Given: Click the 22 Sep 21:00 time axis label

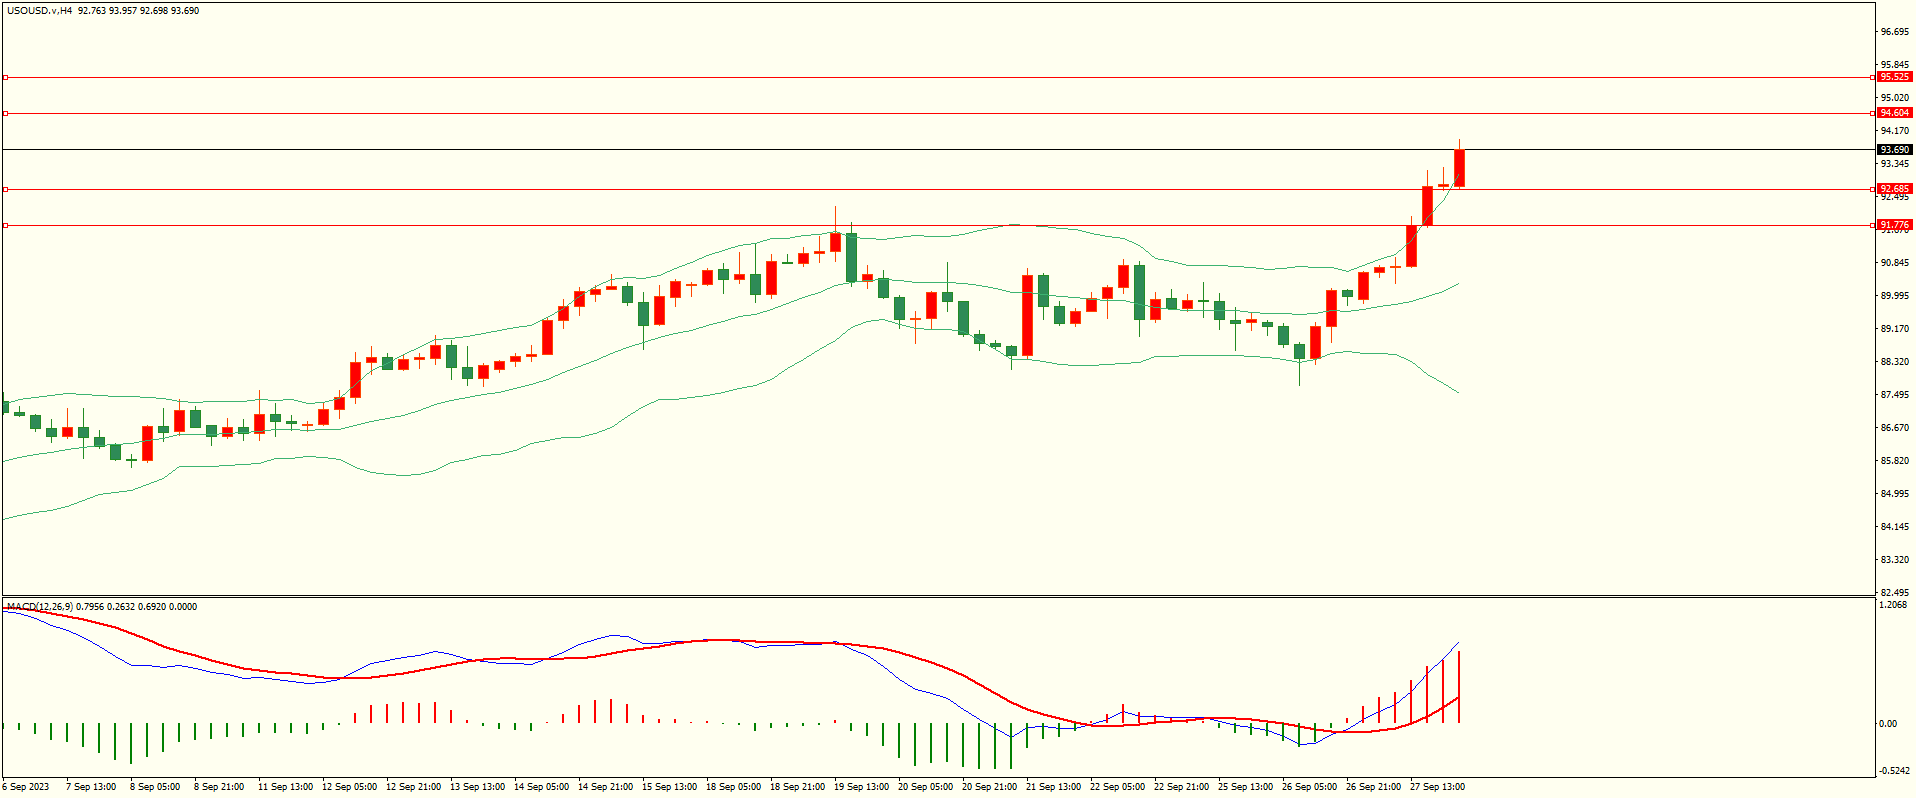Looking at the screenshot, I should [x=1181, y=787].
